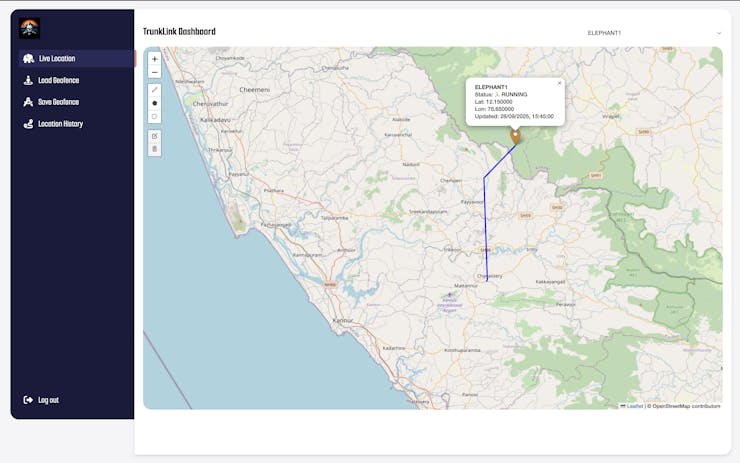Select Save Geofence in sidebar
This screenshot has height=463, width=740.
[58, 102]
